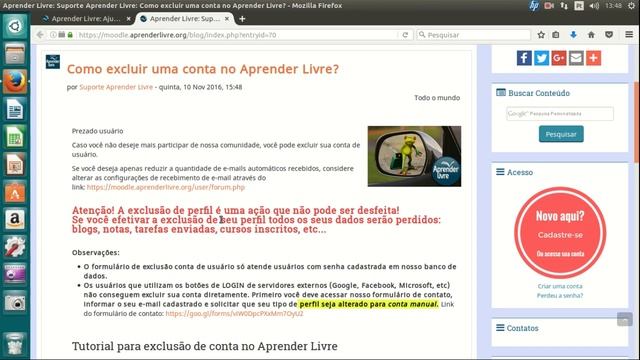Go to Firefox home page icon
The height and width of the screenshot is (360, 640).
click(591, 35)
